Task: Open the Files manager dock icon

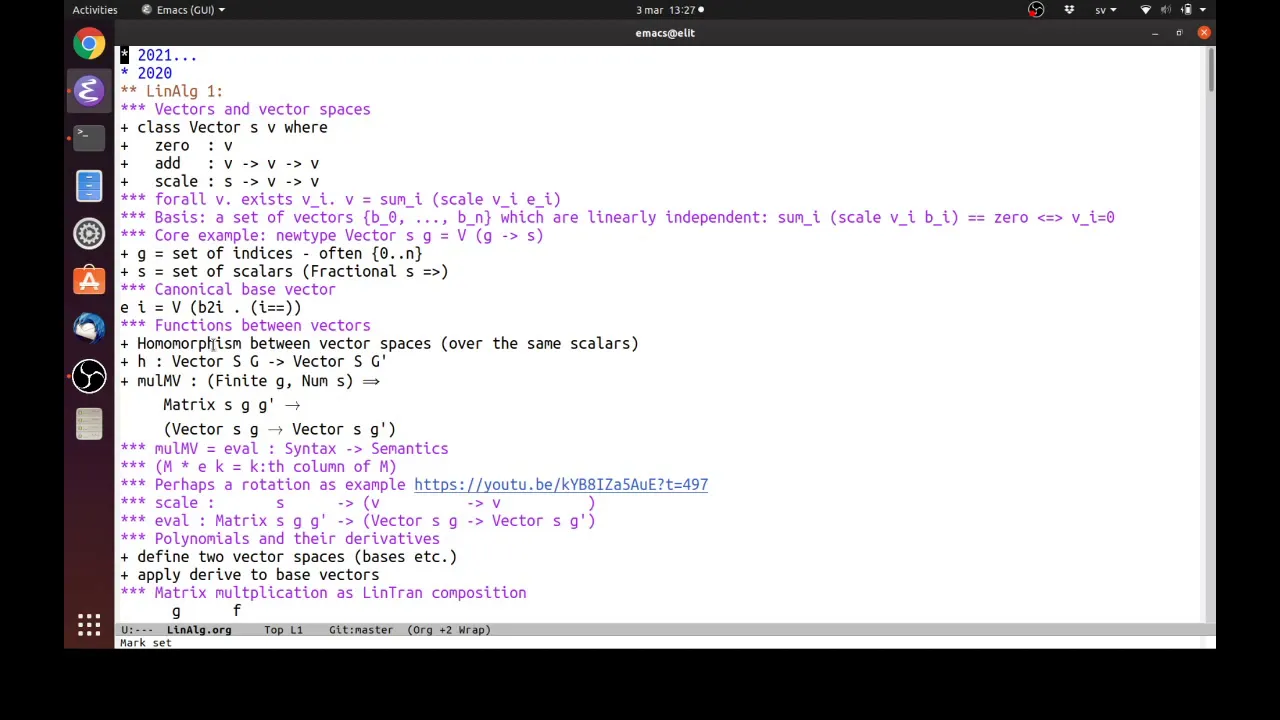Action: pyautogui.click(x=89, y=186)
